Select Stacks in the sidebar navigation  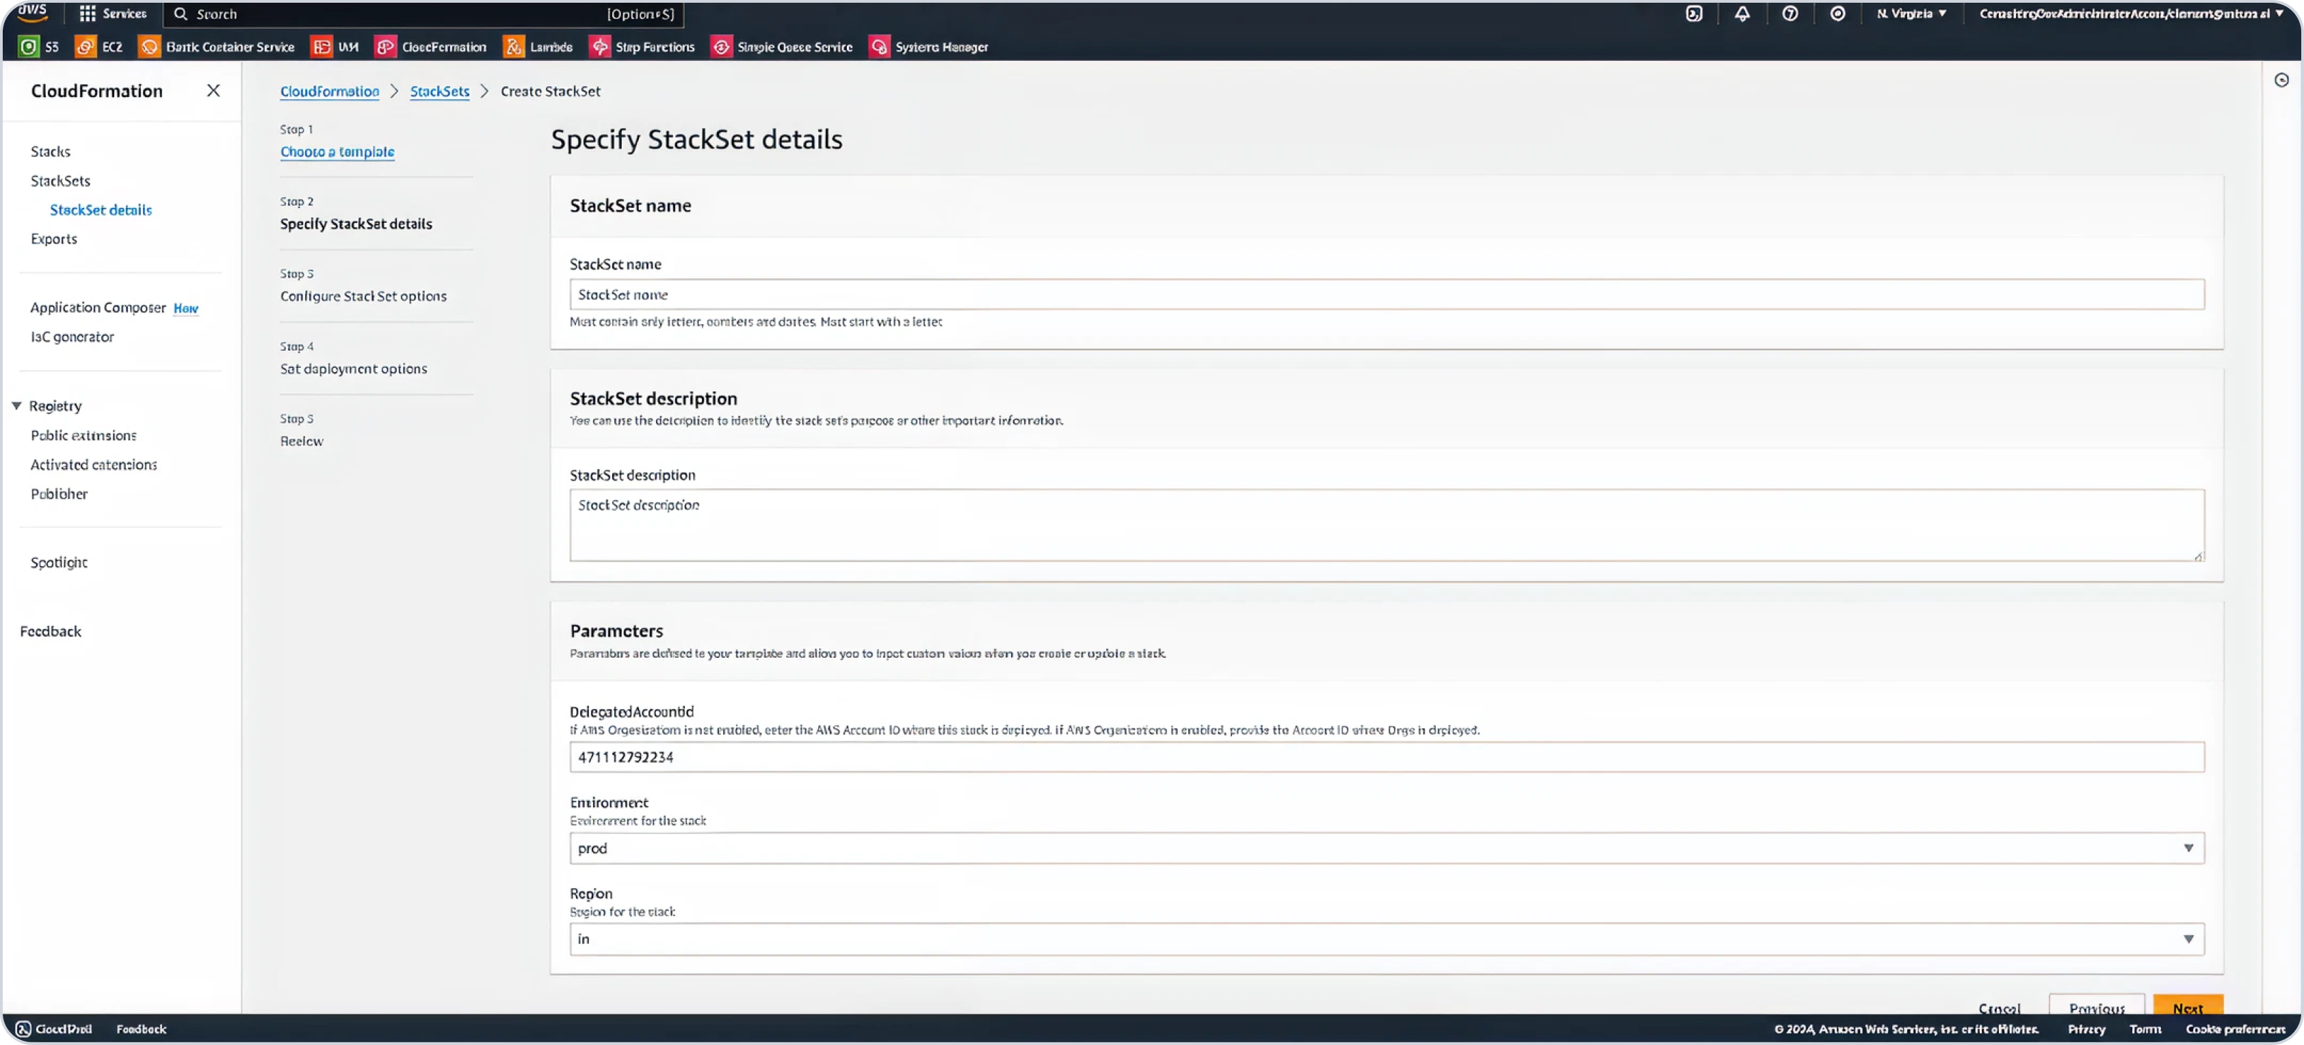pyautogui.click(x=50, y=152)
